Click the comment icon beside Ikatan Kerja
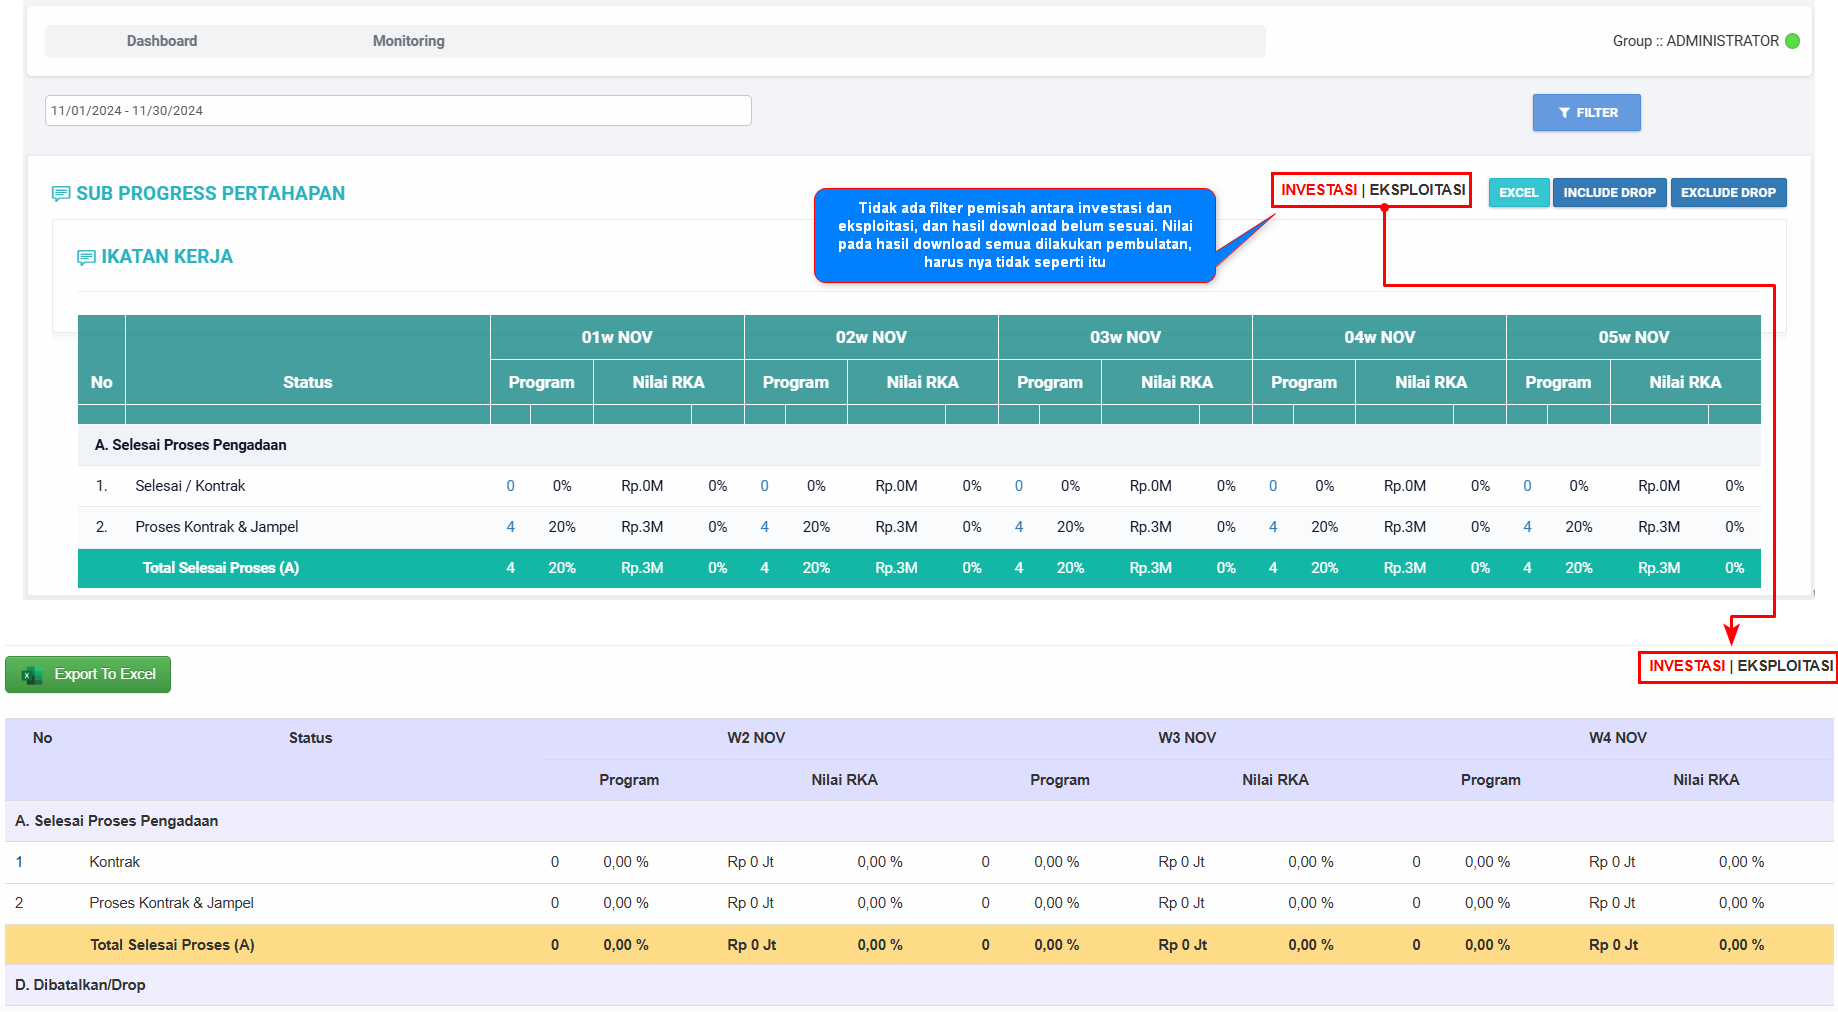The height and width of the screenshot is (1012, 1838). point(86,258)
